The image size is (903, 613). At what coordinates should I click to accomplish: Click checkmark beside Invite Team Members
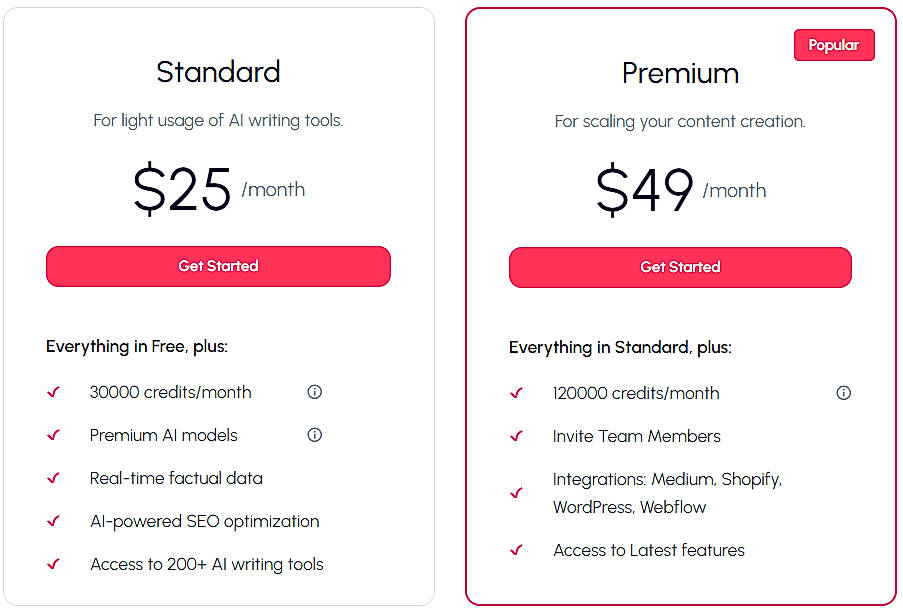517,436
